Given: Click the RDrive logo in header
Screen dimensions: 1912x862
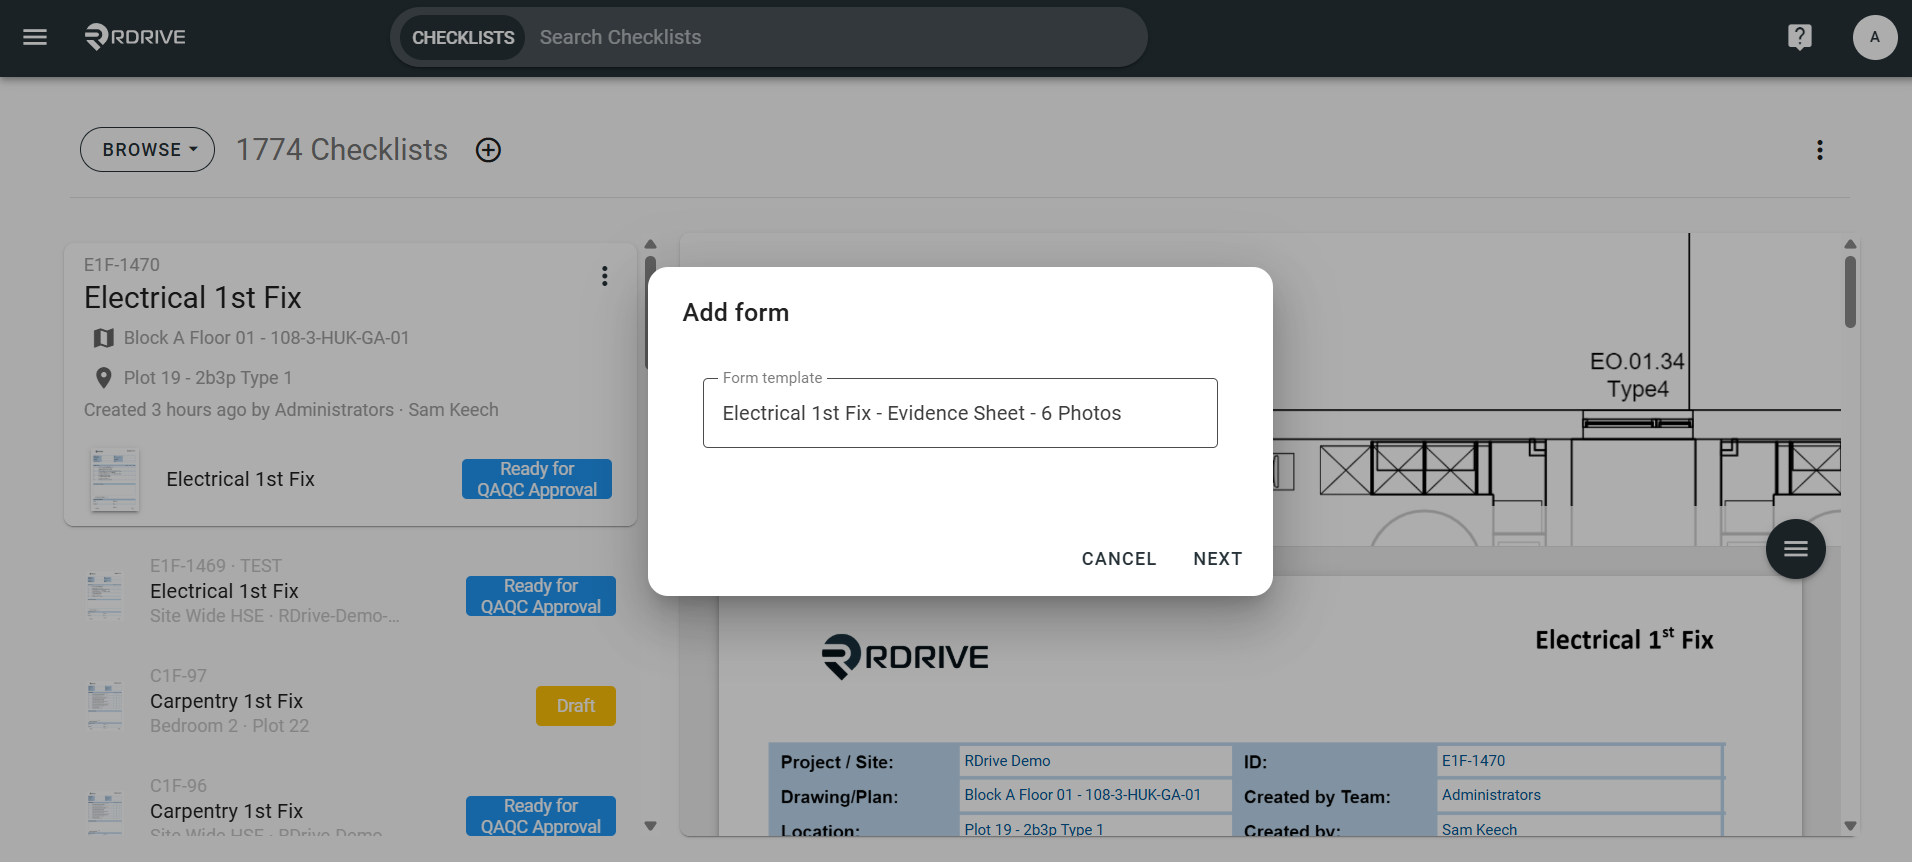Looking at the screenshot, I should click(x=135, y=37).
